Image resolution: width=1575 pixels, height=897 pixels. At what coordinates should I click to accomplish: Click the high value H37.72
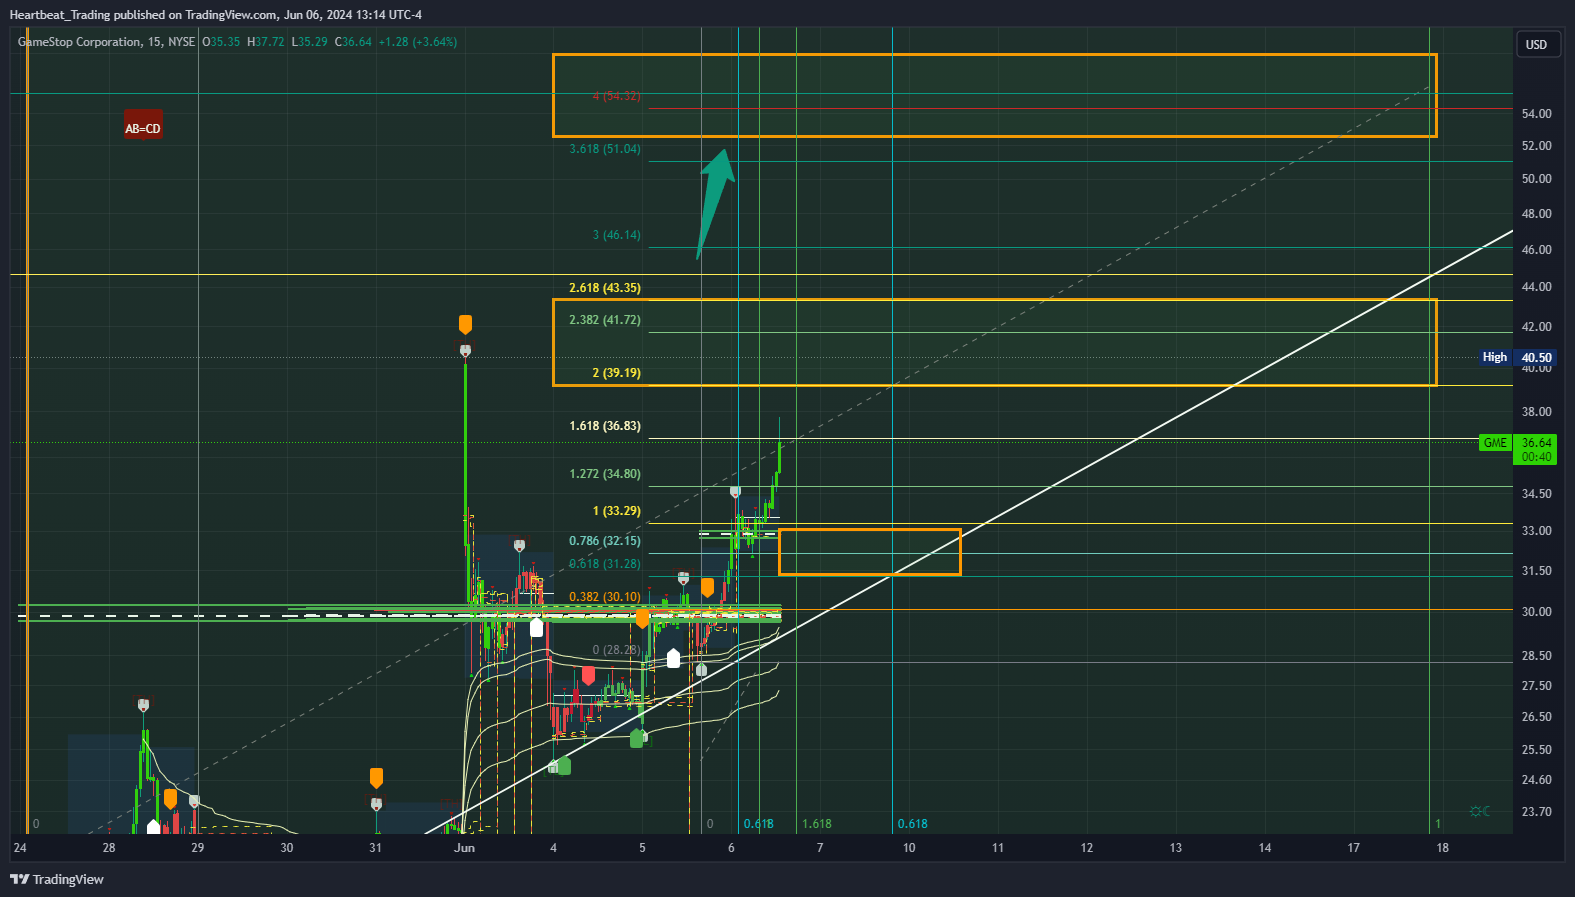coord(266,42)
